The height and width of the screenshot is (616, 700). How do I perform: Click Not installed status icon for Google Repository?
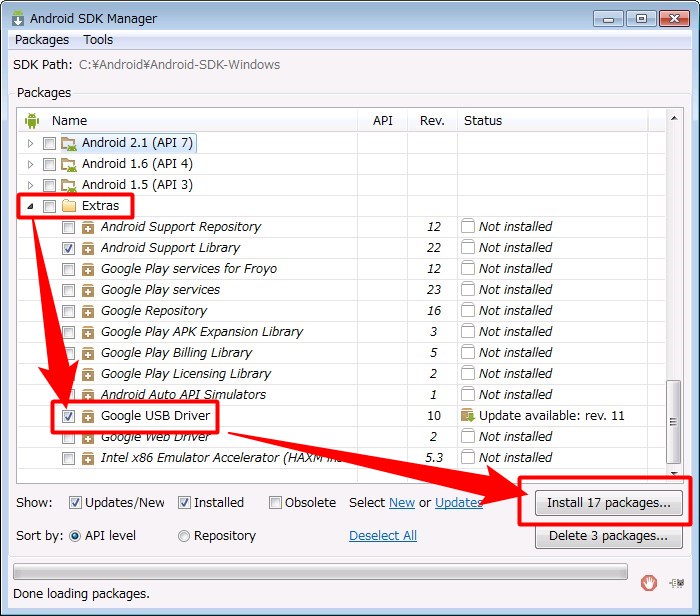click(x=467, y=310)
